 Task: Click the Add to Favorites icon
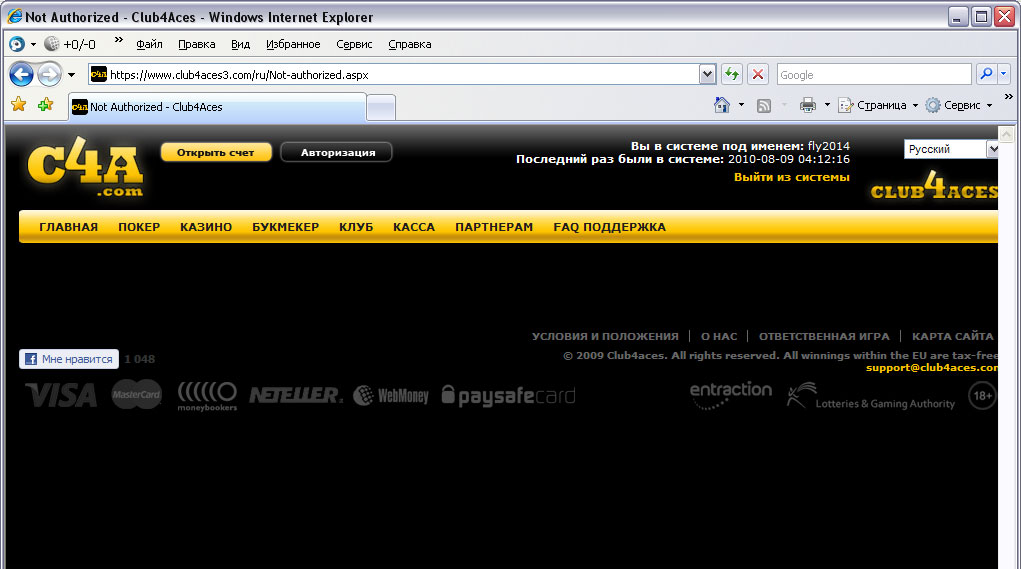pyautogui.click(x=45, y=104)
